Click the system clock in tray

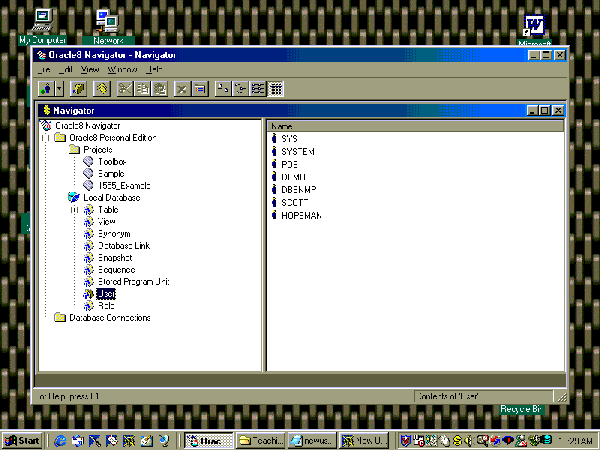pyautogui.click(x=577, y=441)
